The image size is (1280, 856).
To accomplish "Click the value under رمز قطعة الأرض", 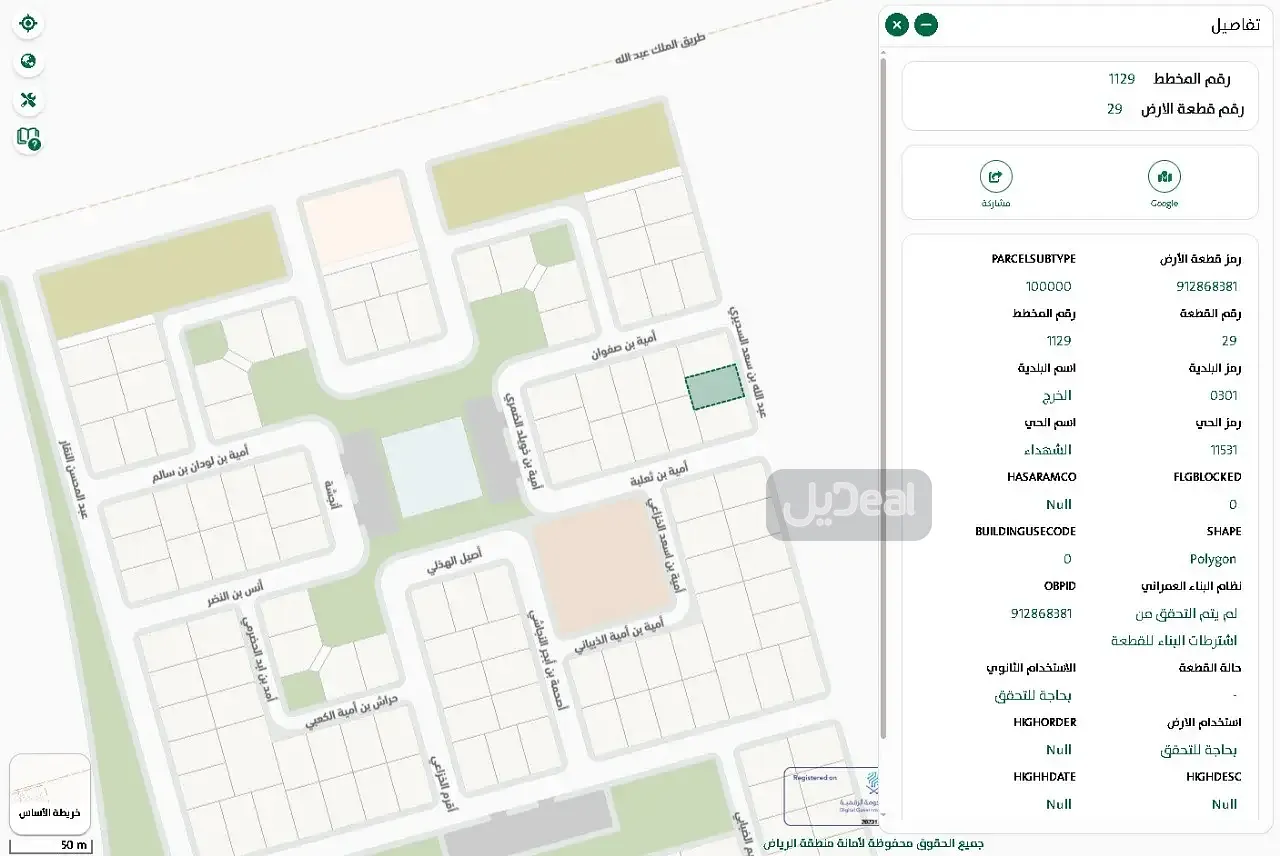I will (1207, 286).
